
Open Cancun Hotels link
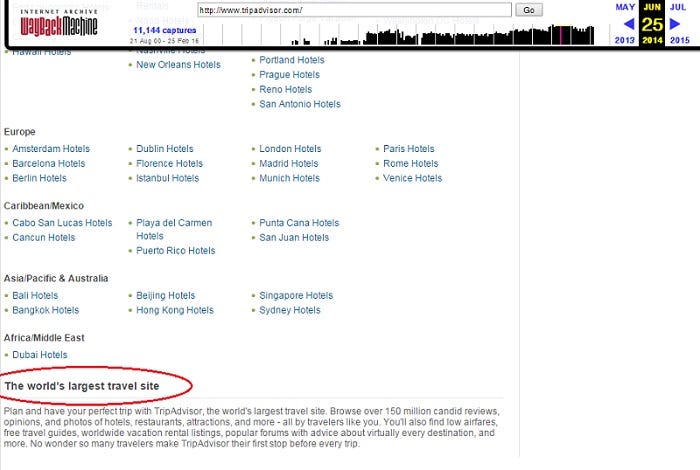tap(44, 237)
